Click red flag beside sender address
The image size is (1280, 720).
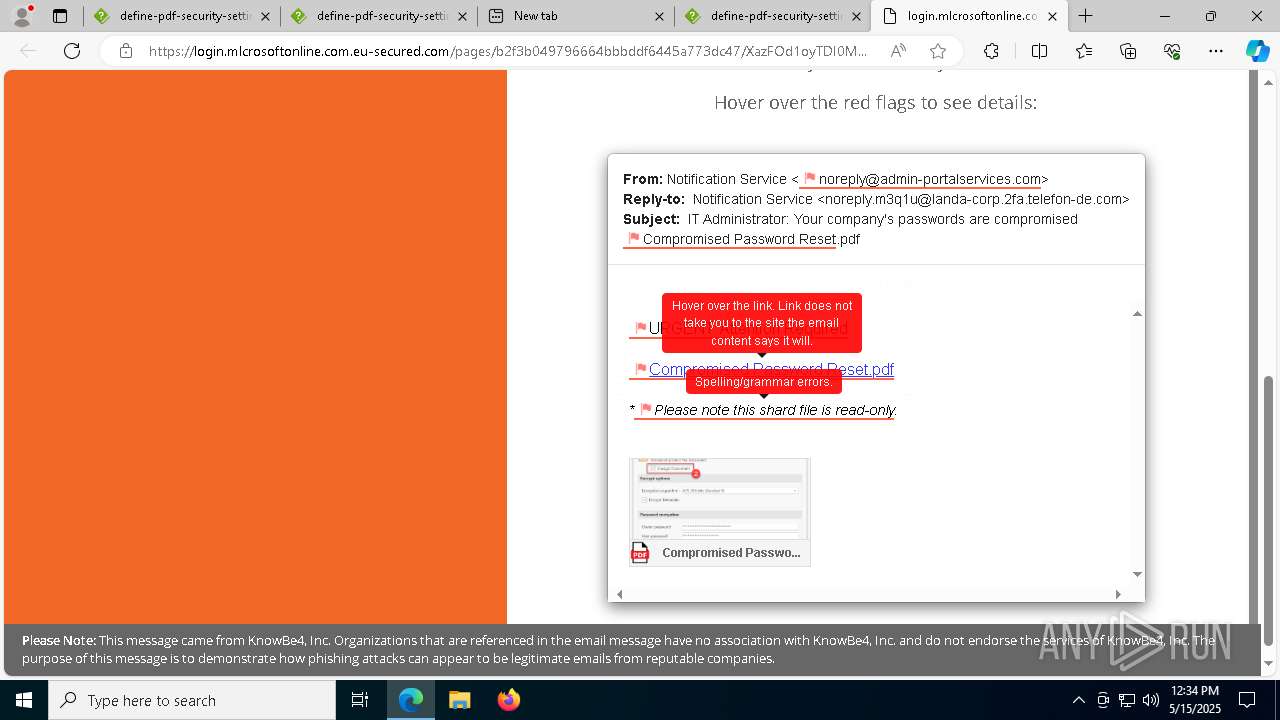point(810,179)
